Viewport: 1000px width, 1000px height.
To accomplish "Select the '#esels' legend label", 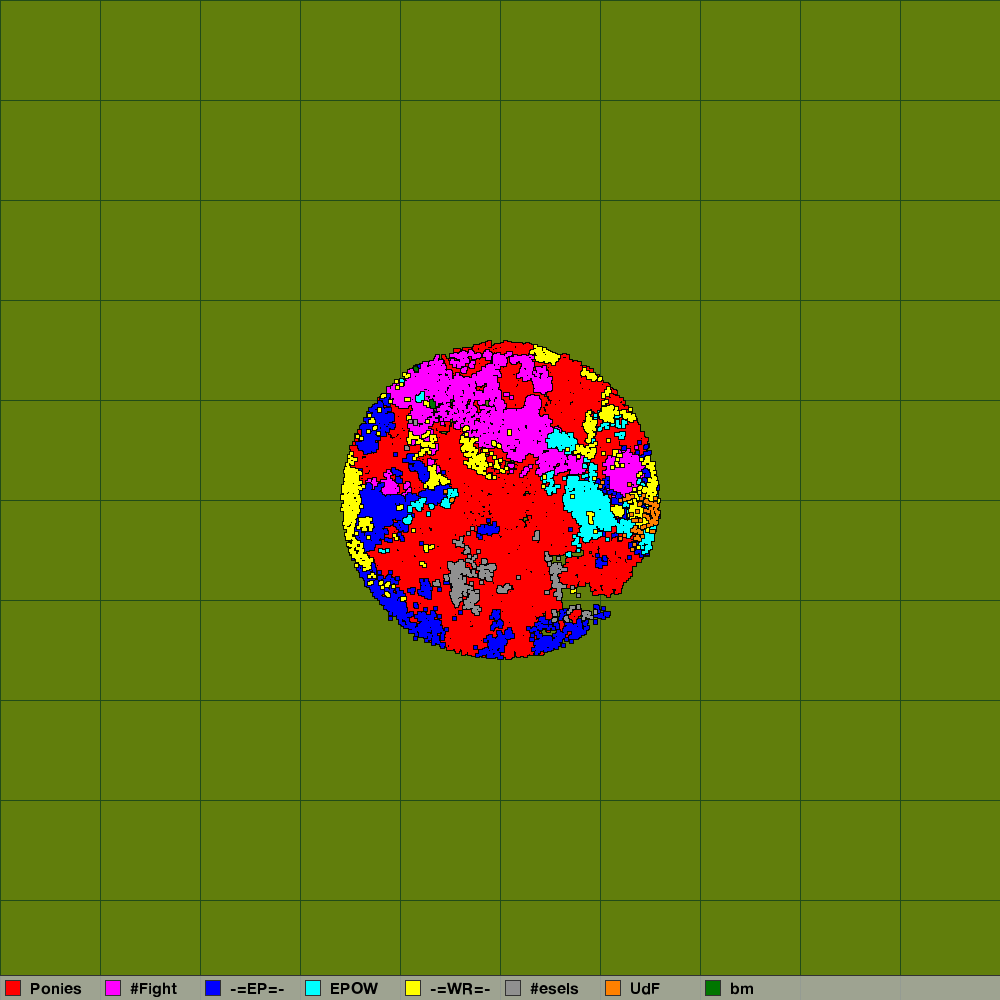I will (554, 989).
